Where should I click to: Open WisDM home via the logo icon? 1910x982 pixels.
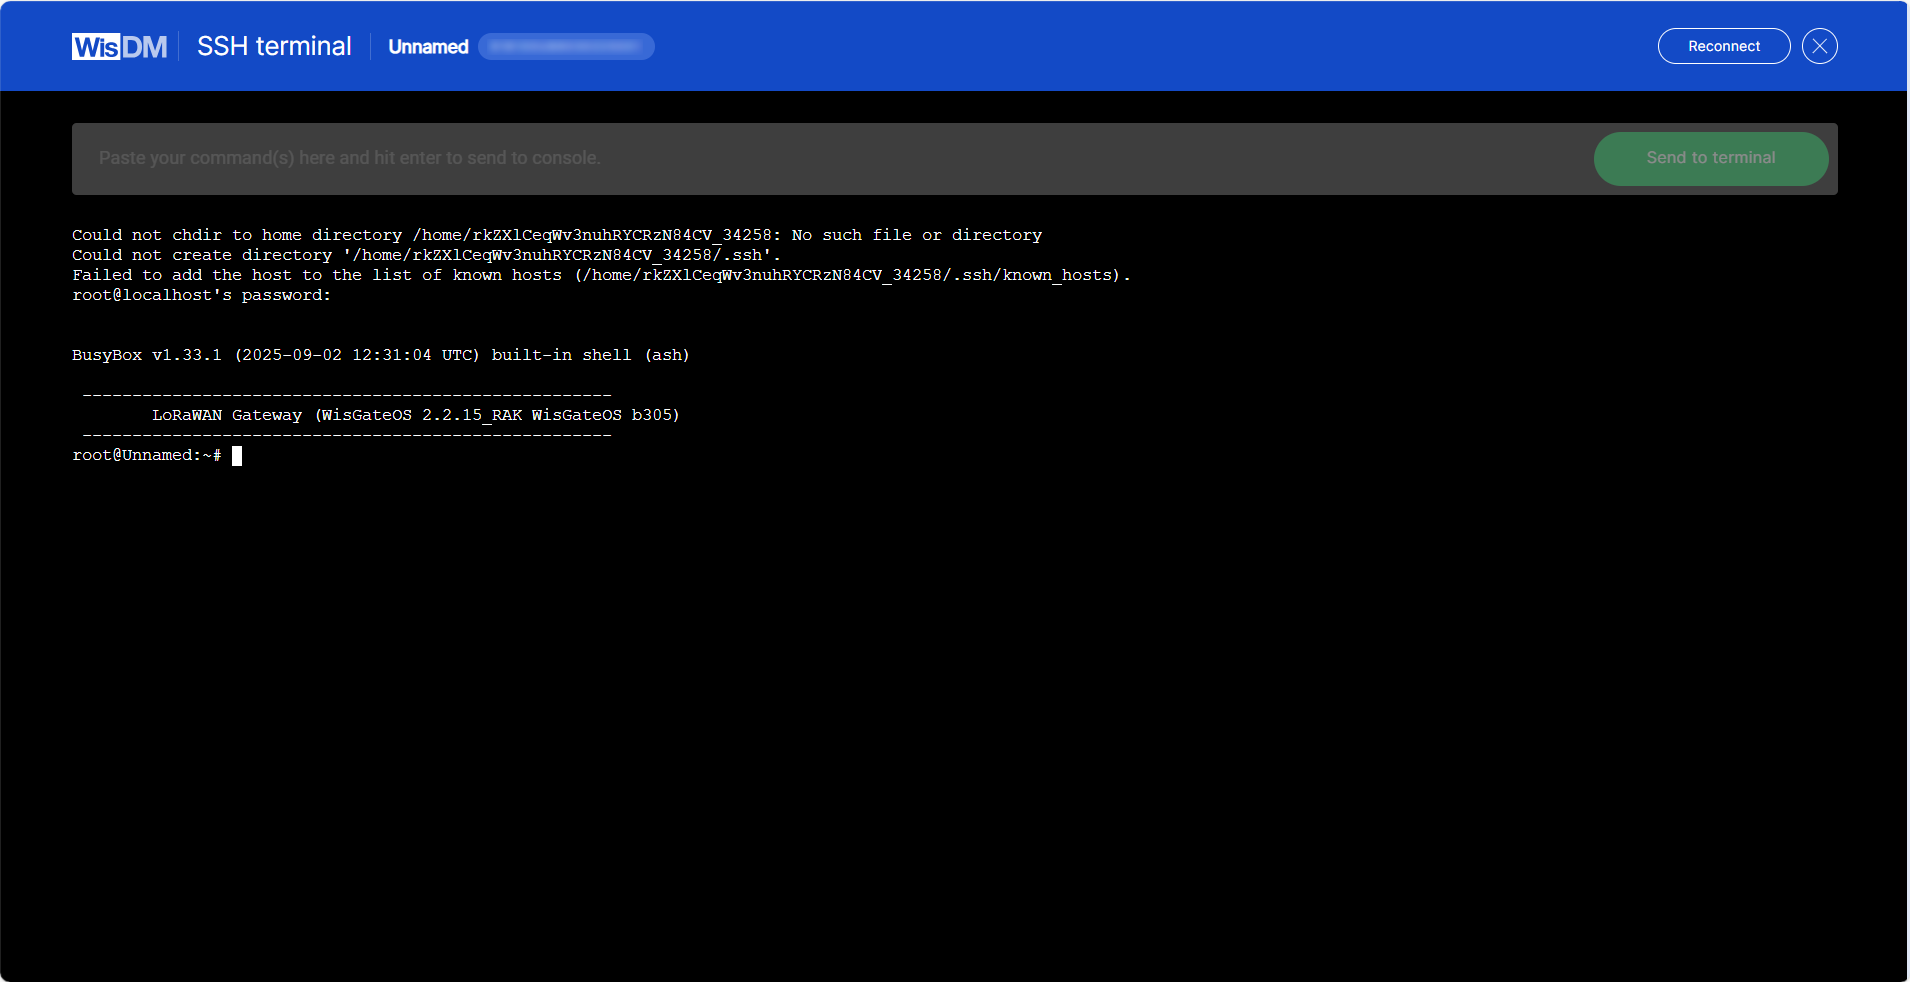click(x=119, y=46)
